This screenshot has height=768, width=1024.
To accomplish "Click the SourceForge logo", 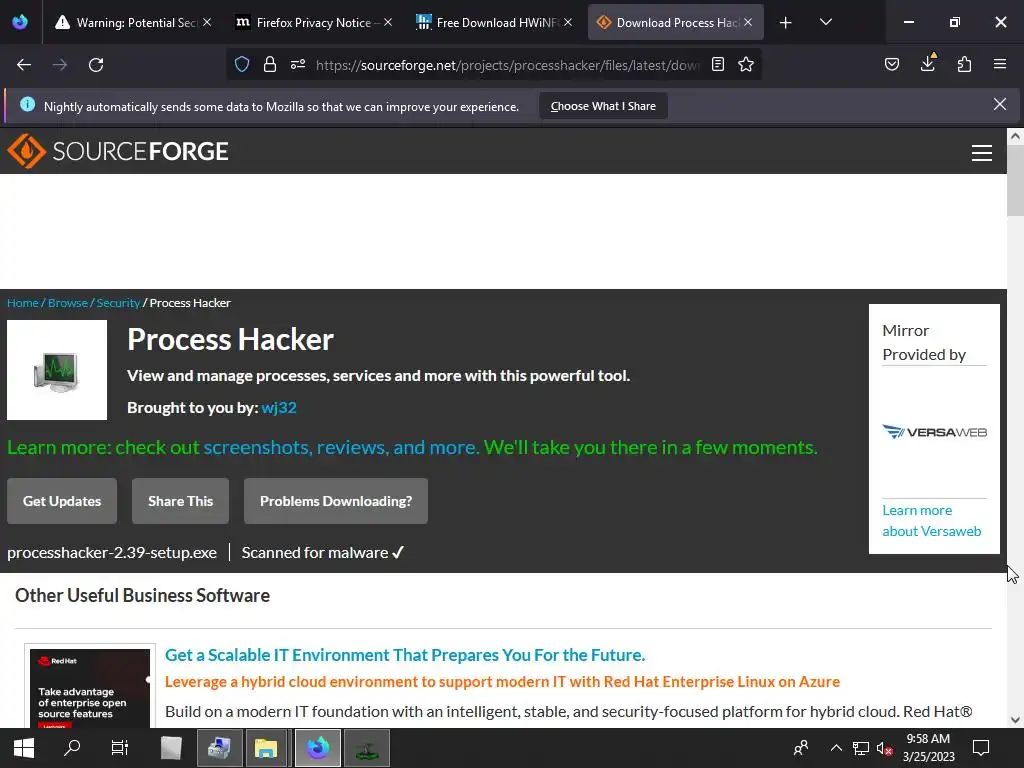I will (118, 151).
